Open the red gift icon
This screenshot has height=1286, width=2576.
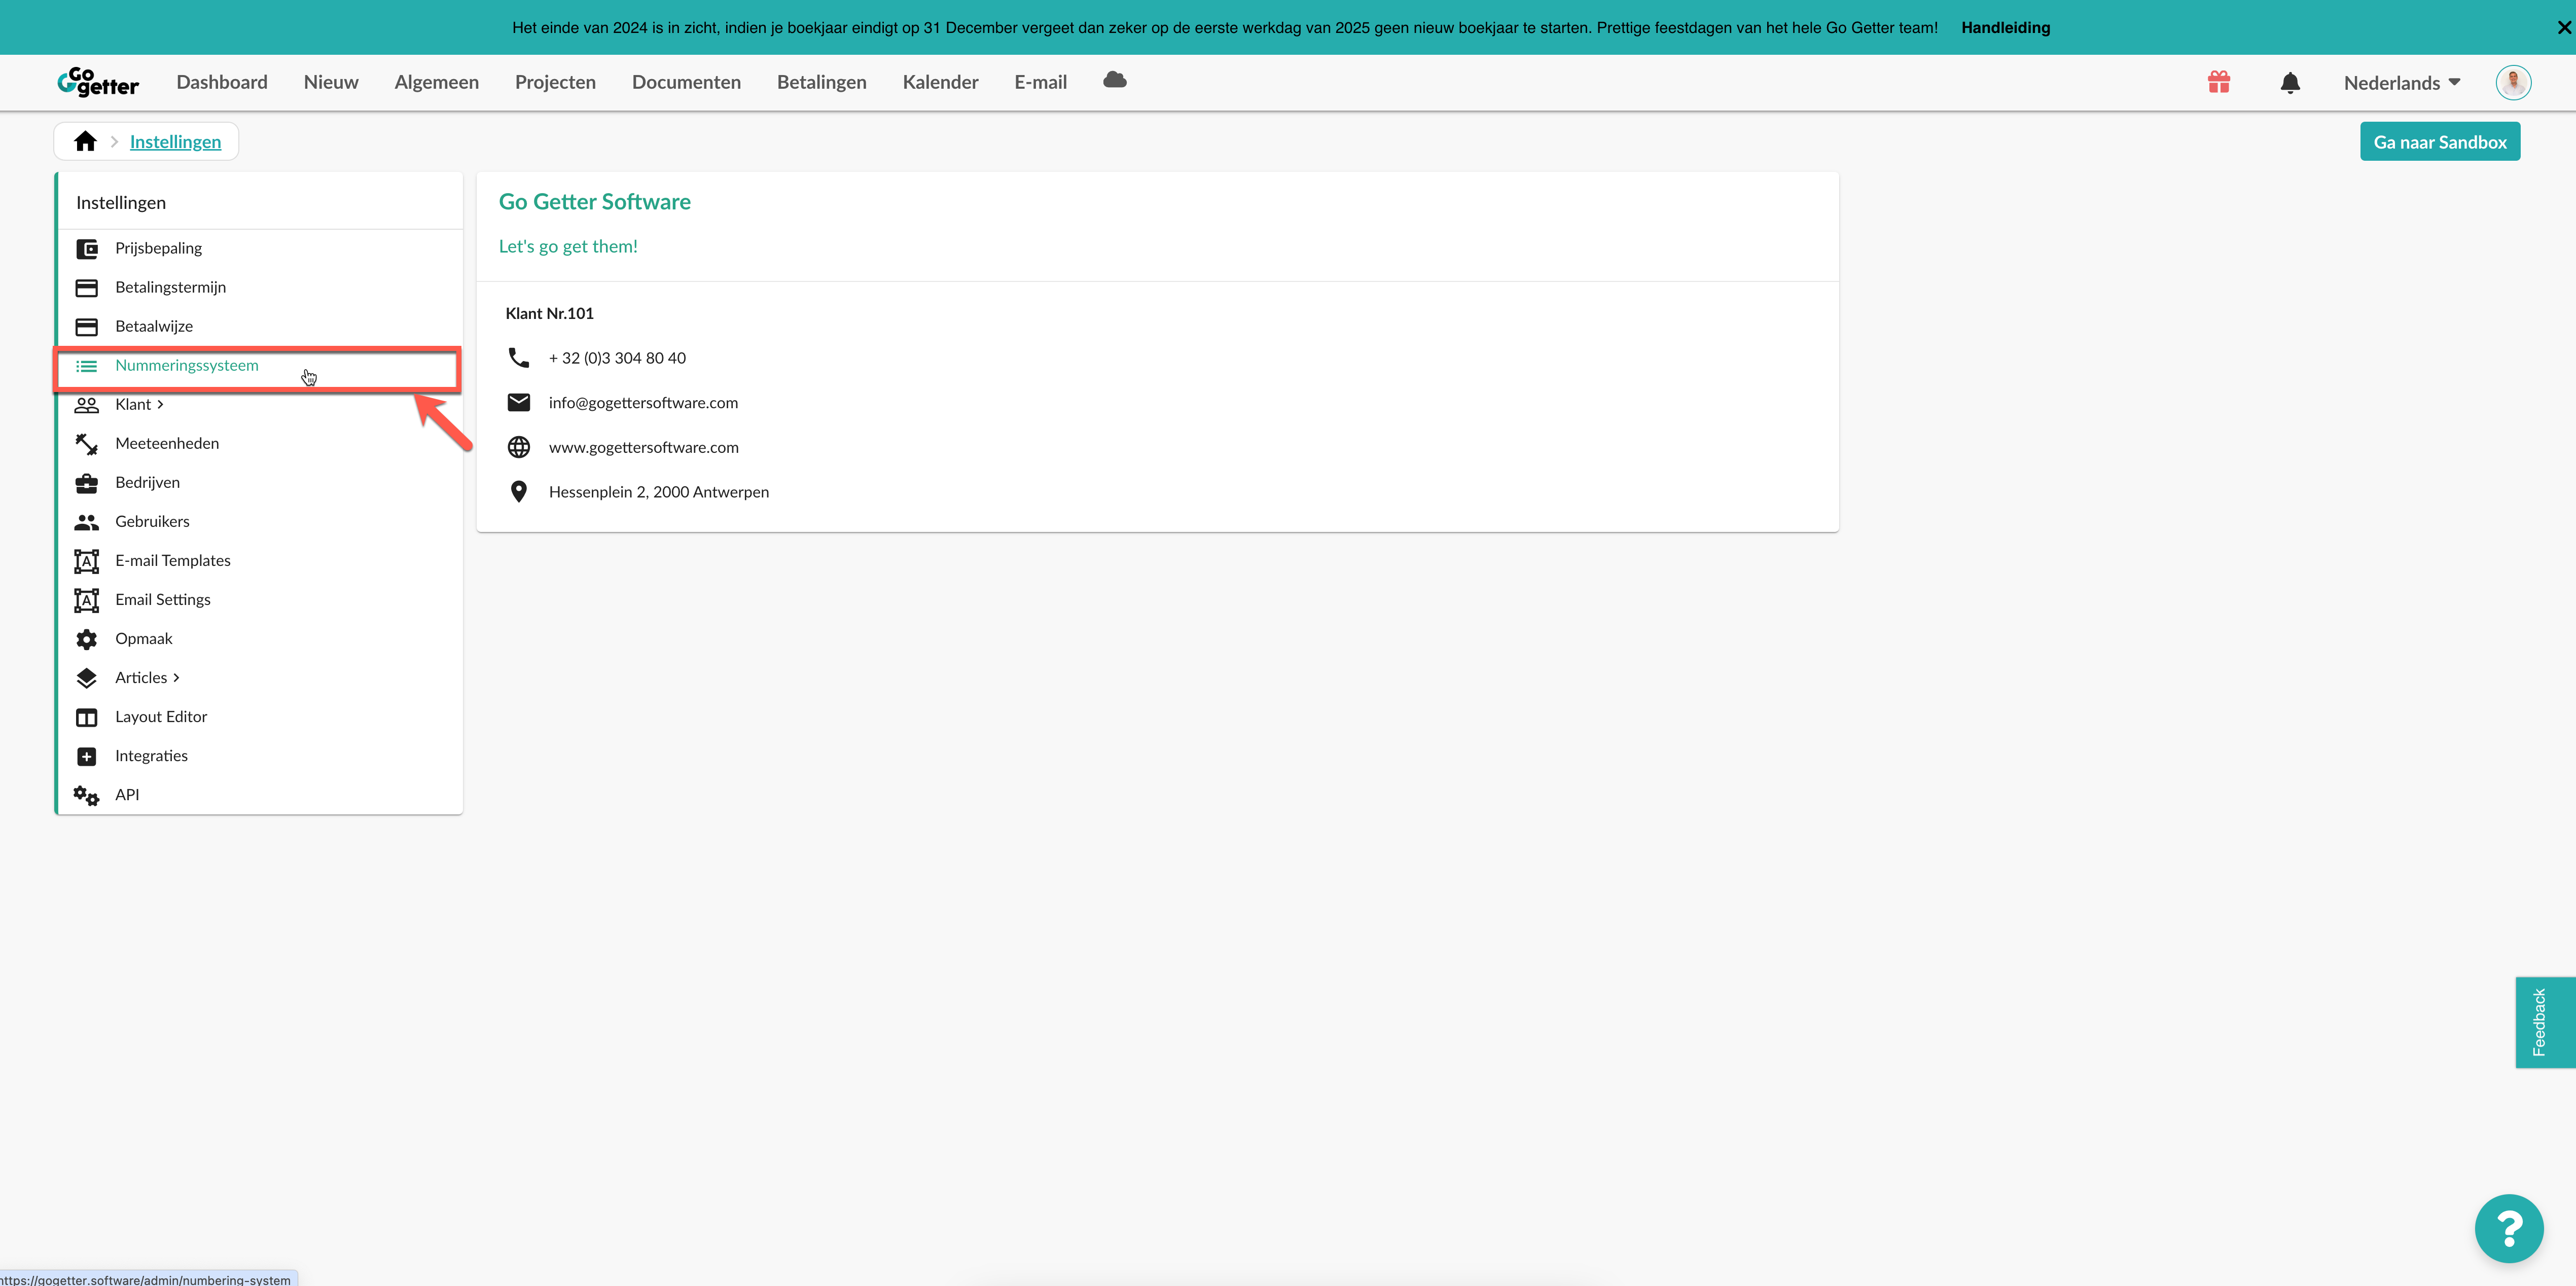pyautogui.click(x=2219, y=82)
